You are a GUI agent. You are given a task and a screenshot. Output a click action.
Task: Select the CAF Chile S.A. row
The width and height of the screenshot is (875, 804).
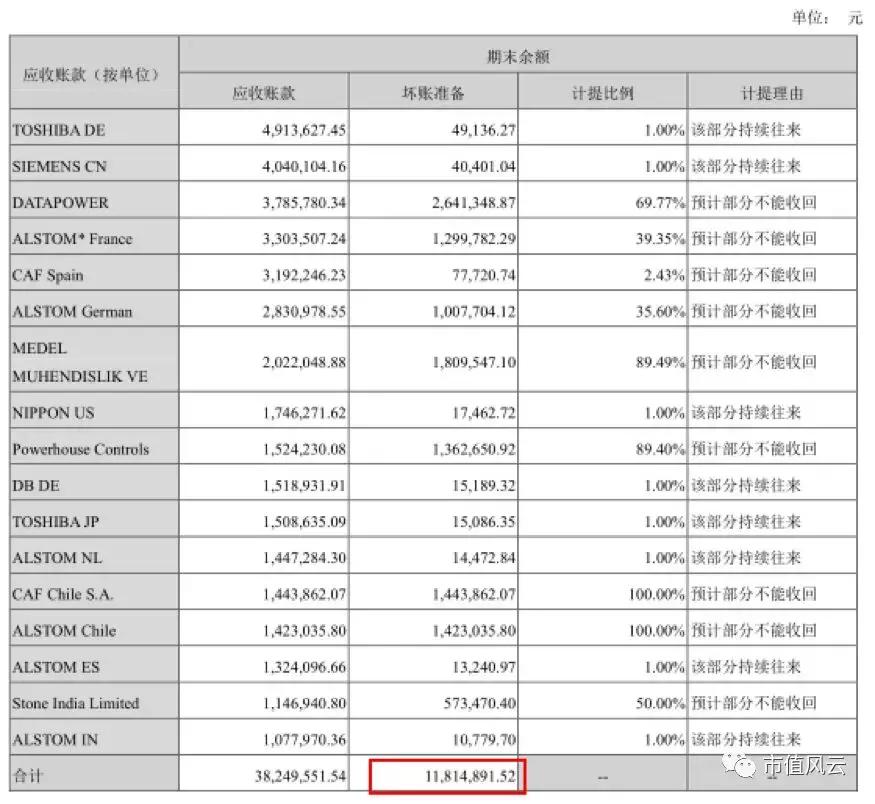[x=63, y=593]
